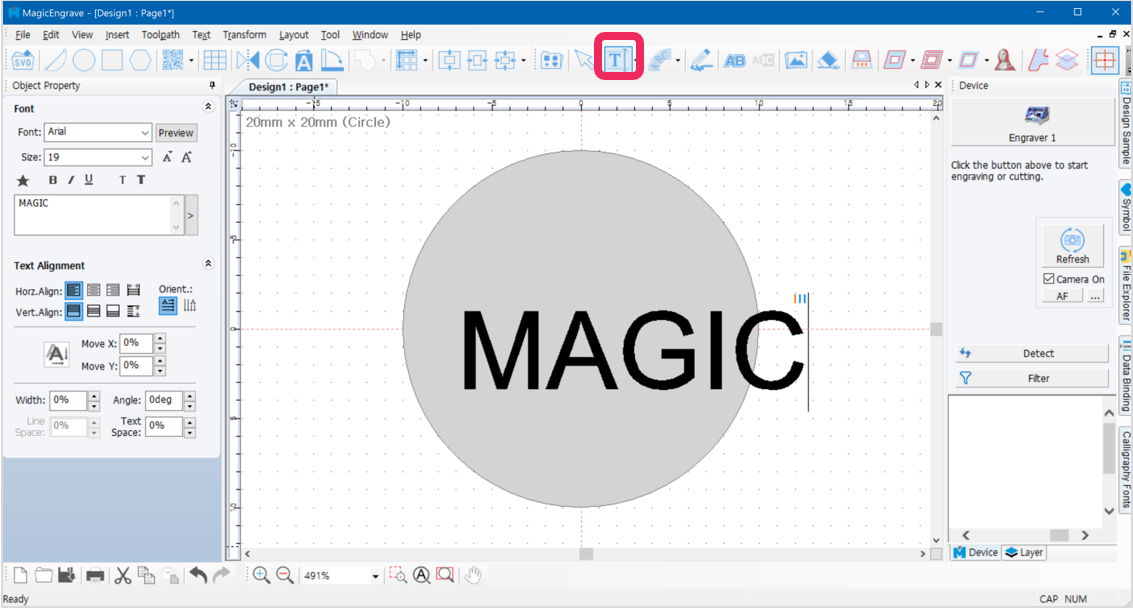Screen dimensions: 1133x609
Task: Click the arc text tool
Action: click(660, 60)
